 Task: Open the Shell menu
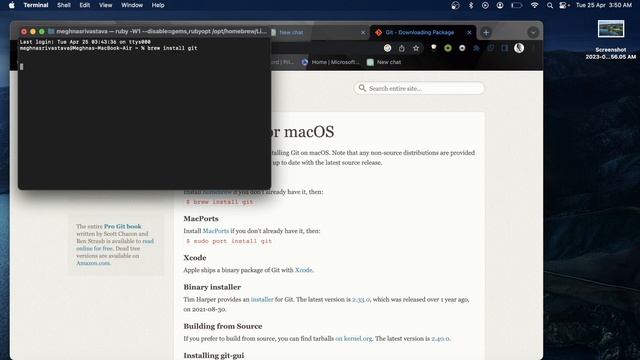point(64,5)
